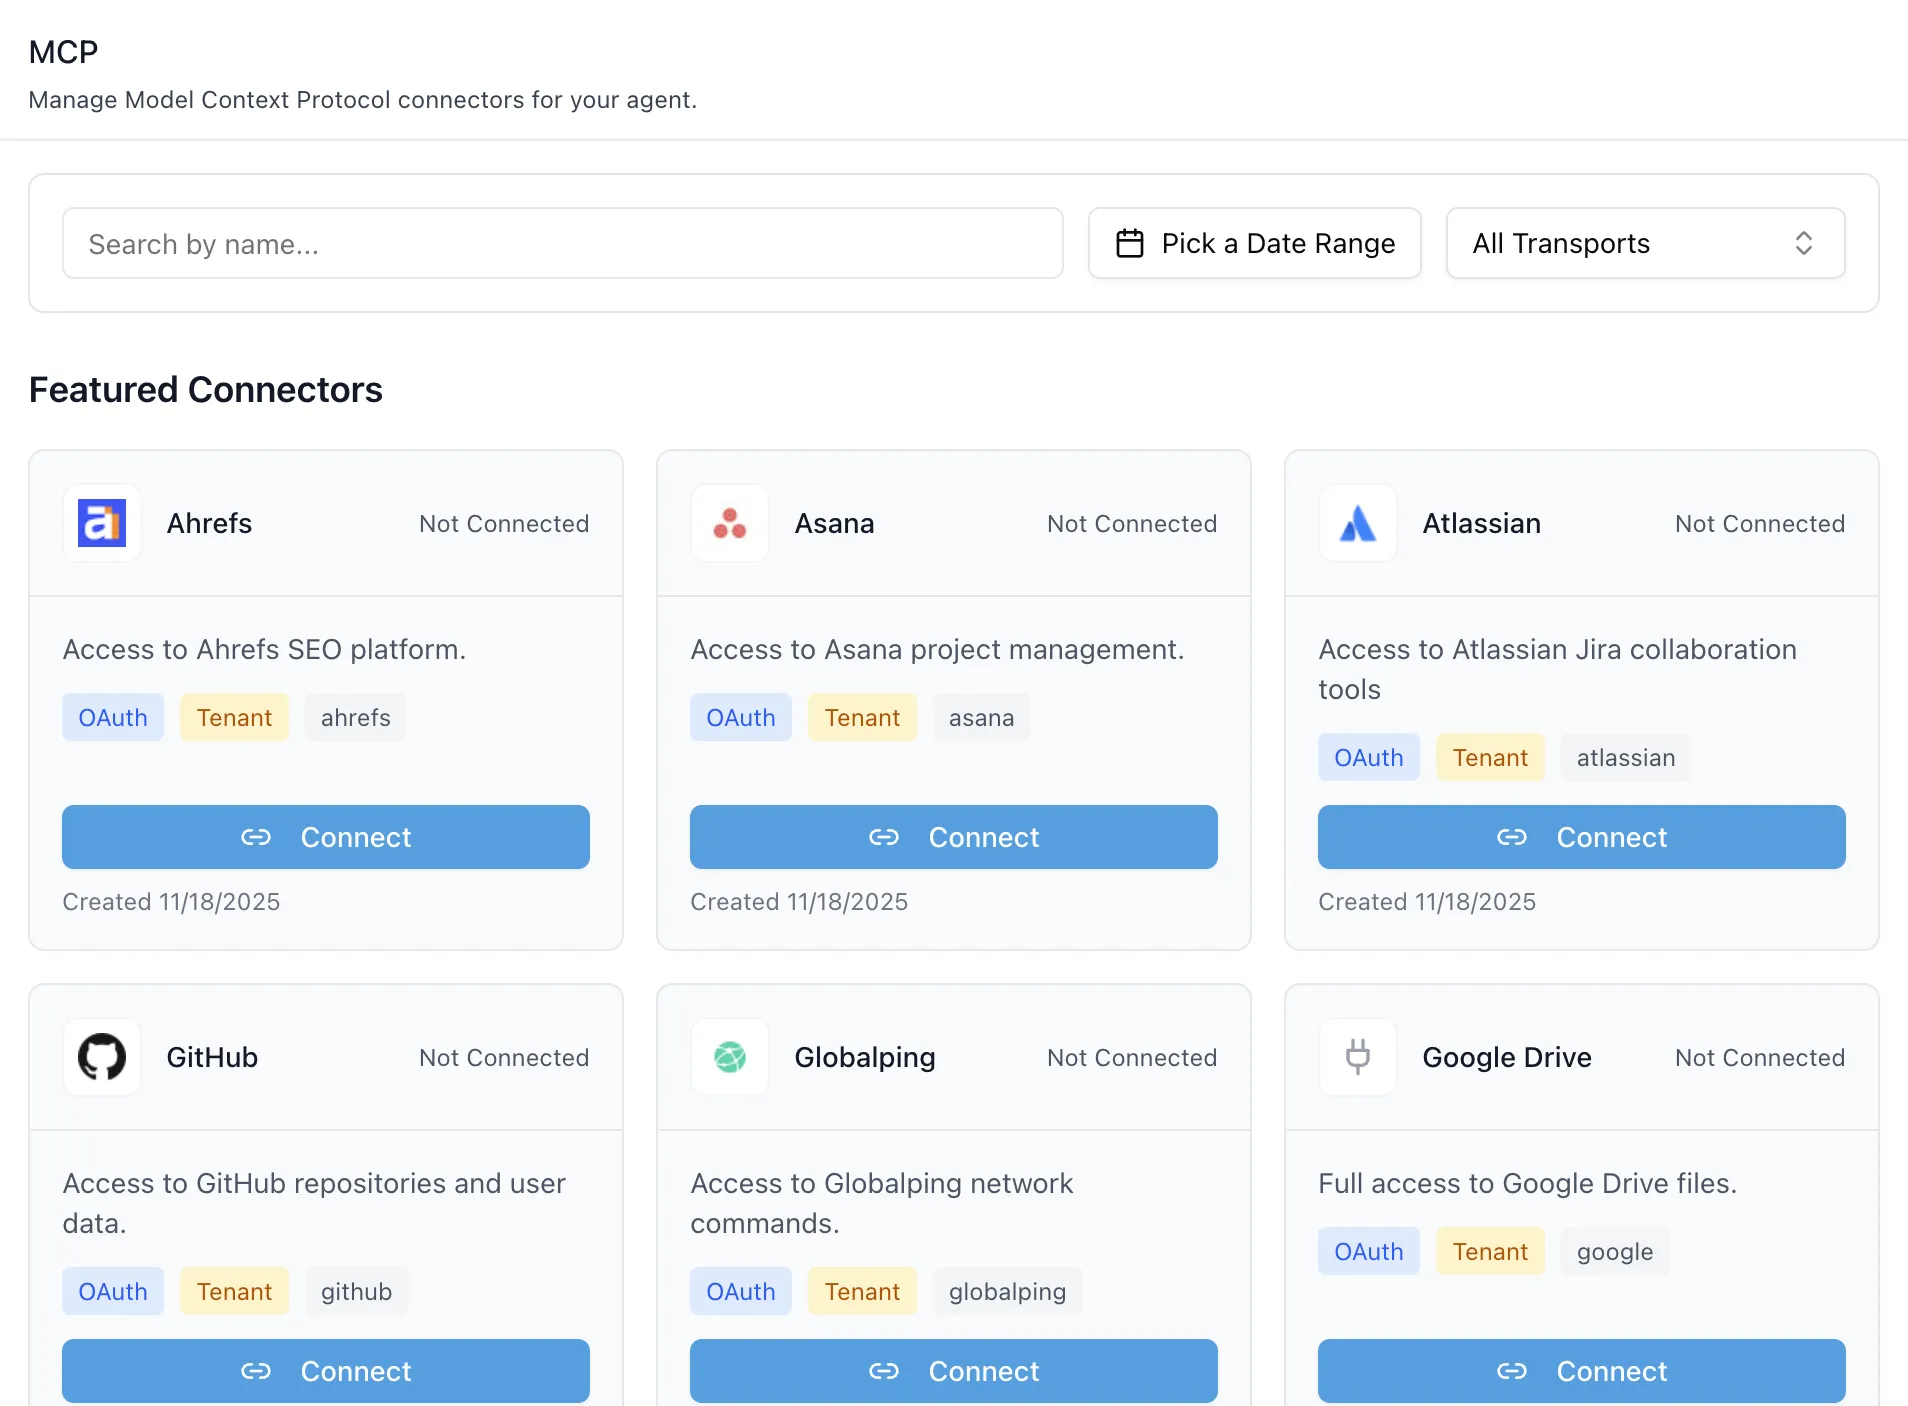Click the asana slug tag

pyautogui.click(x=982, y=717)
